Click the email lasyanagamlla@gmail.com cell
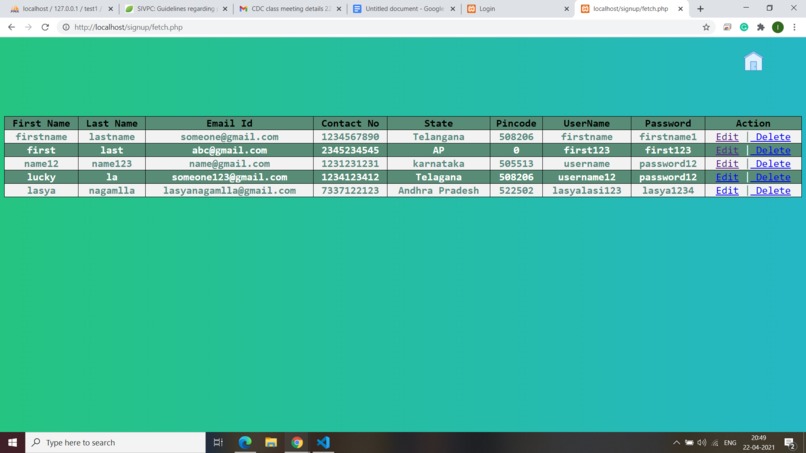806x453 pixels. 229,190
